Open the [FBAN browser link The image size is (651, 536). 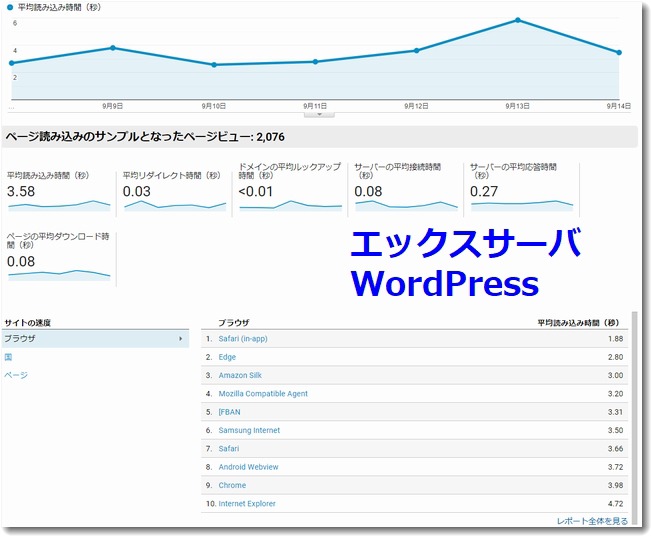tap(229, 412)
